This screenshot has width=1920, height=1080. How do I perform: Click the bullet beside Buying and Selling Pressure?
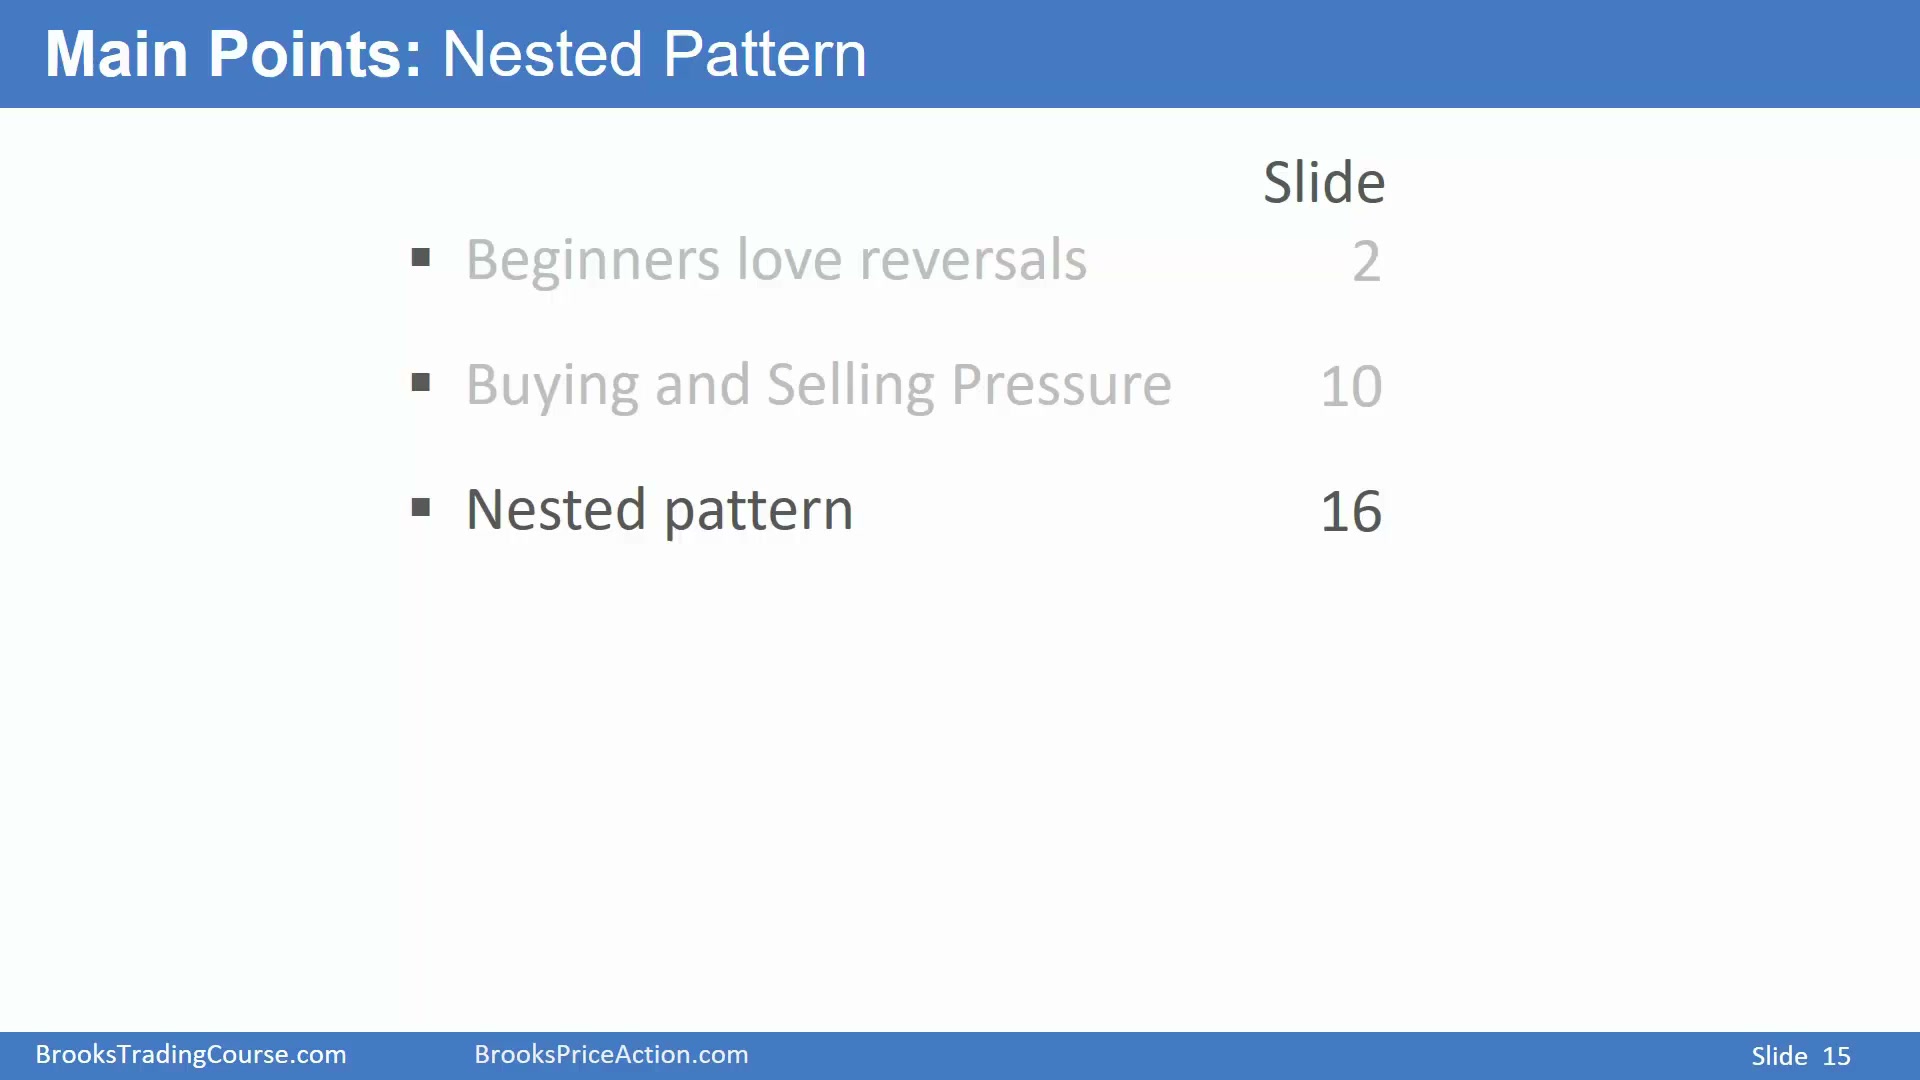coord(421,382)
